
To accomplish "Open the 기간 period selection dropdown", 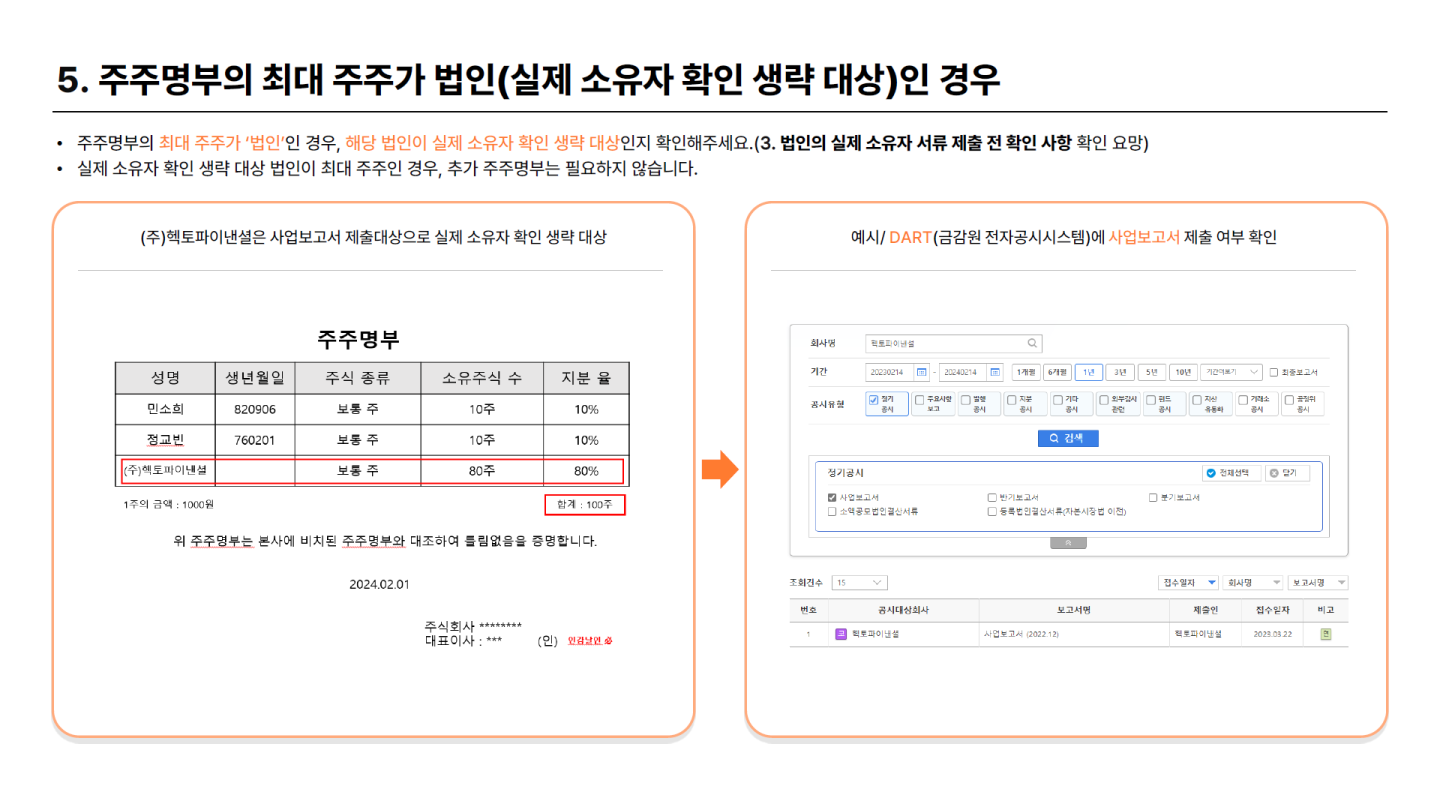I will tap(1231, 372).
